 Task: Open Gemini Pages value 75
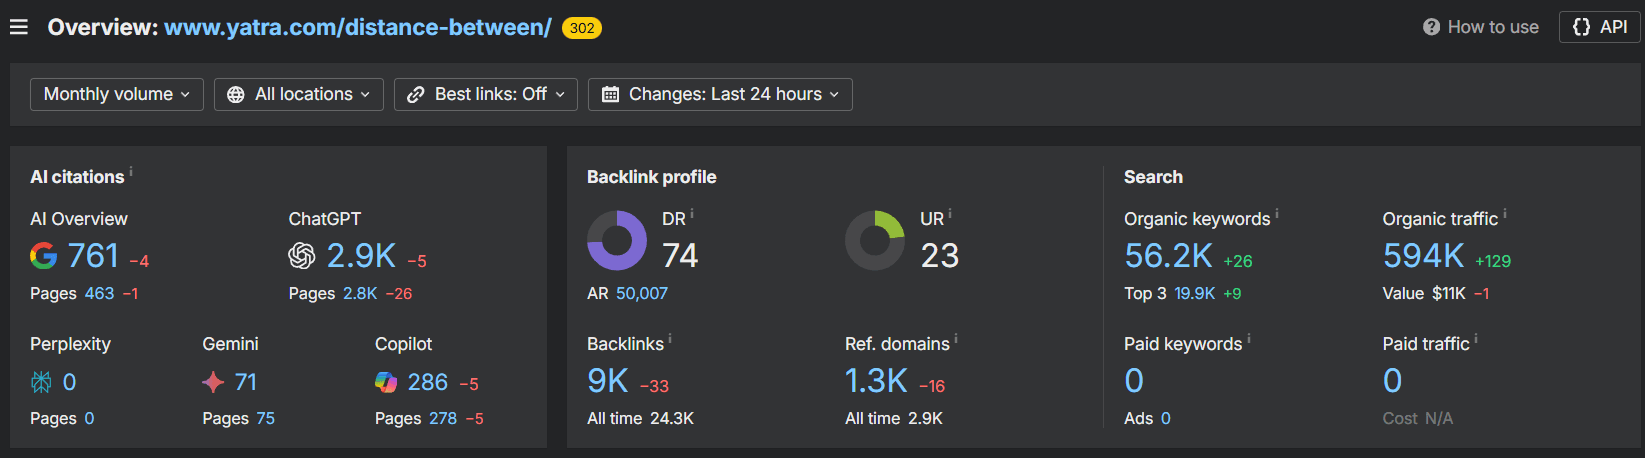(265, 418)
